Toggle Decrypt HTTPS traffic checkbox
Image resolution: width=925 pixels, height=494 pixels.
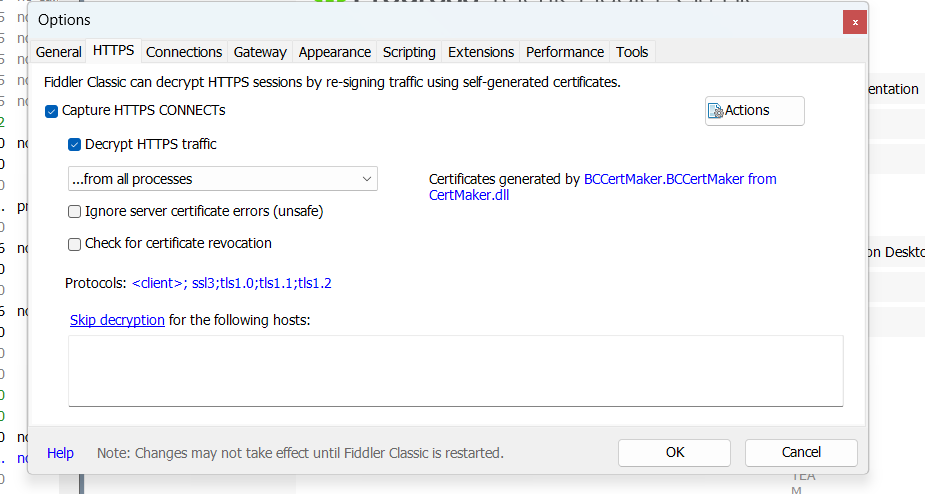pyautogui.click(x=74, y=144)
